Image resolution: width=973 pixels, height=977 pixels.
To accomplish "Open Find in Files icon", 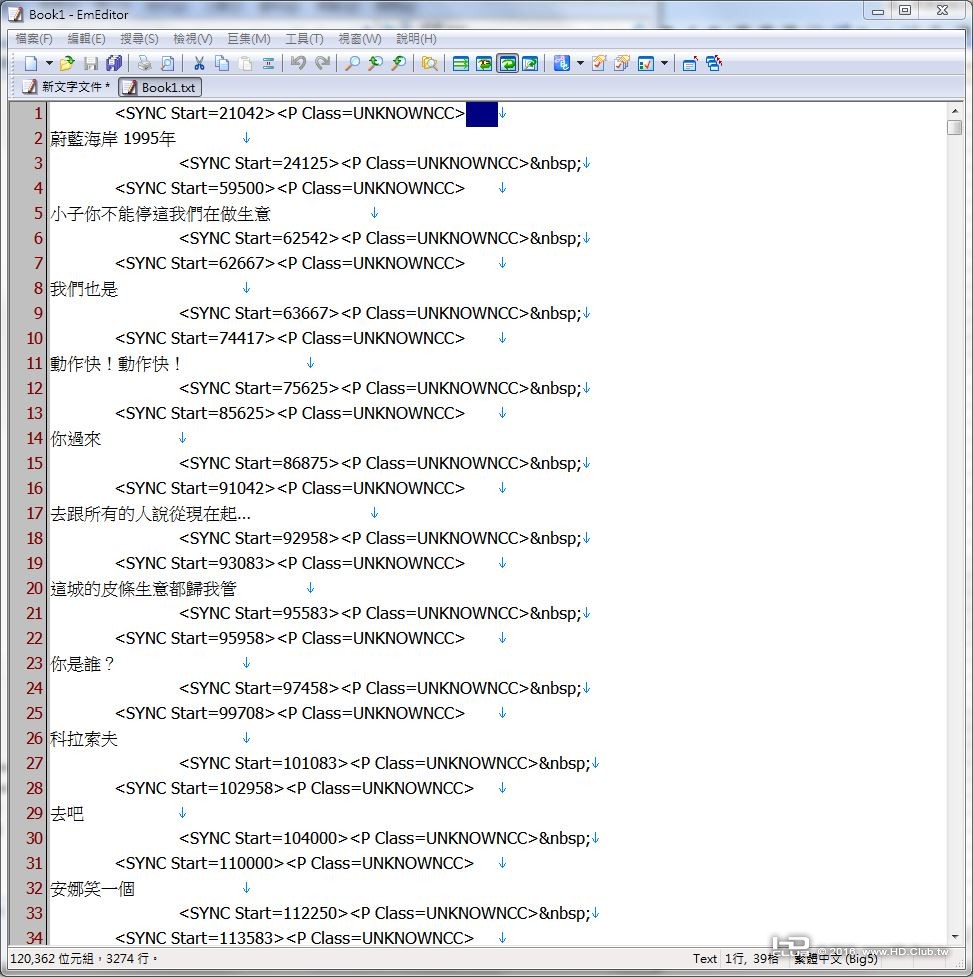I will [x=430, y=63].
